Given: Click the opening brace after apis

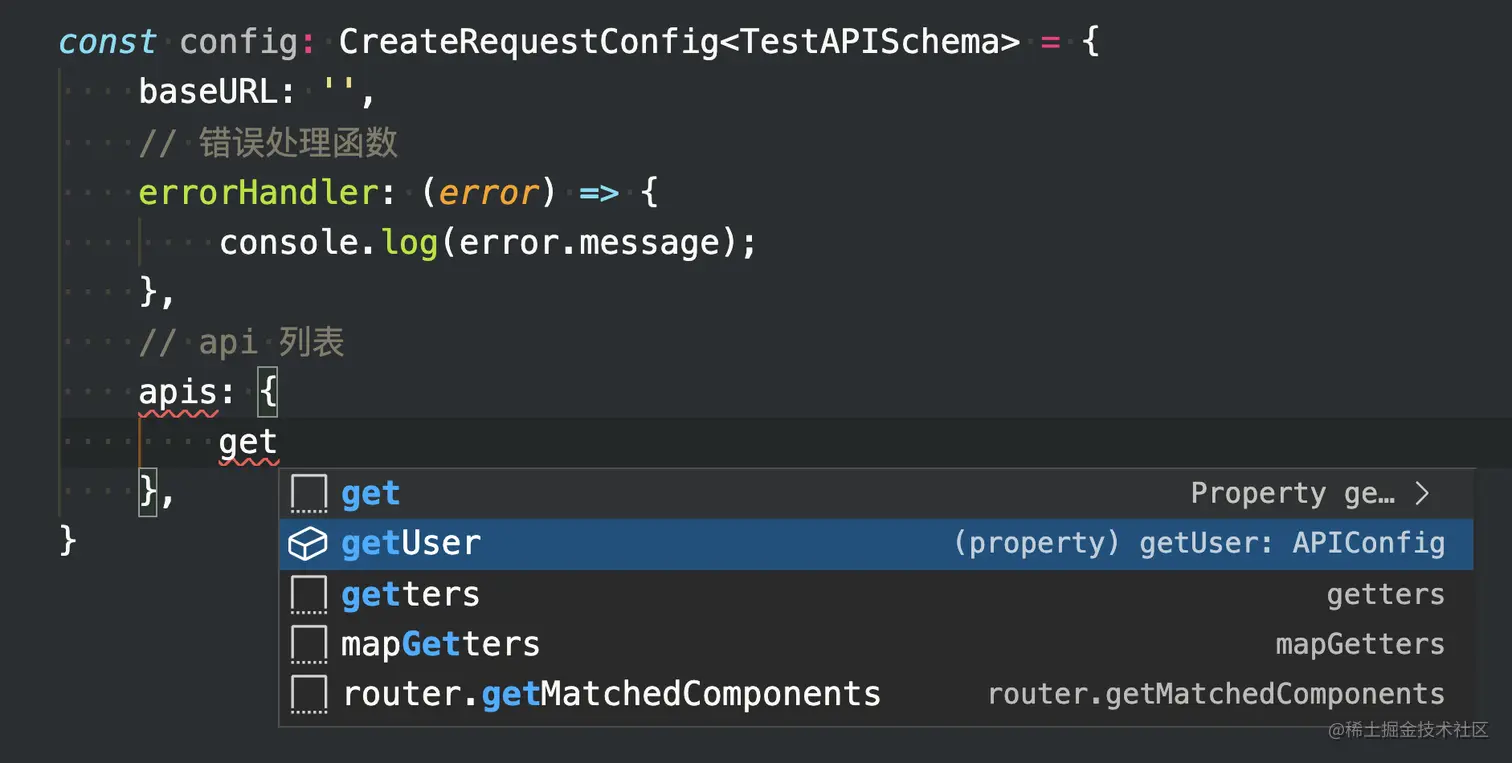Looking at the screenshot, I should [x=267, y=392].
